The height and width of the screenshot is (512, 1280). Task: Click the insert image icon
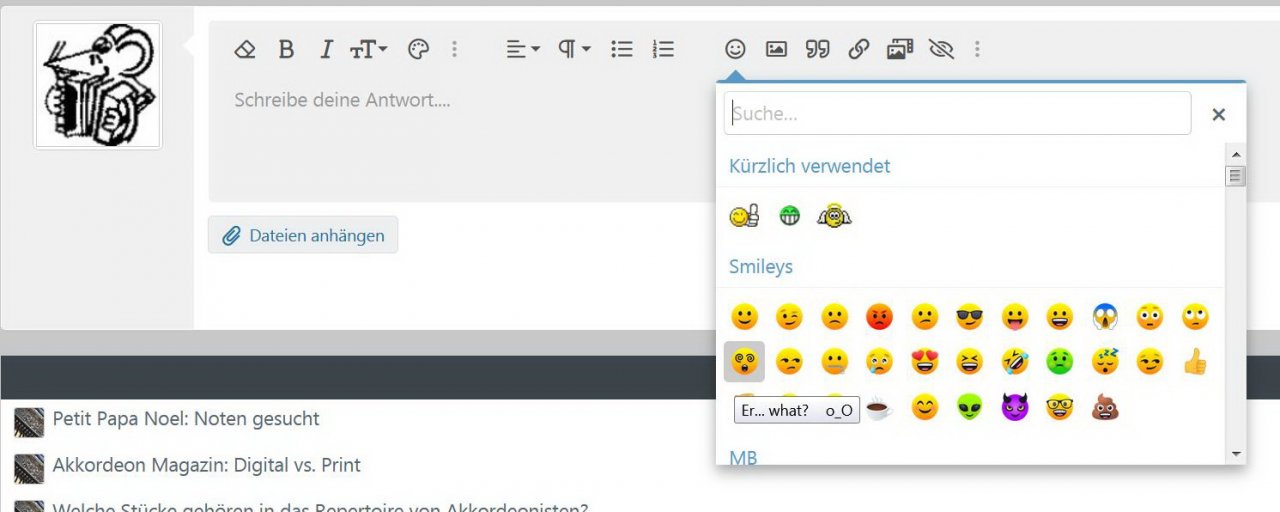[x=776, y=49]
